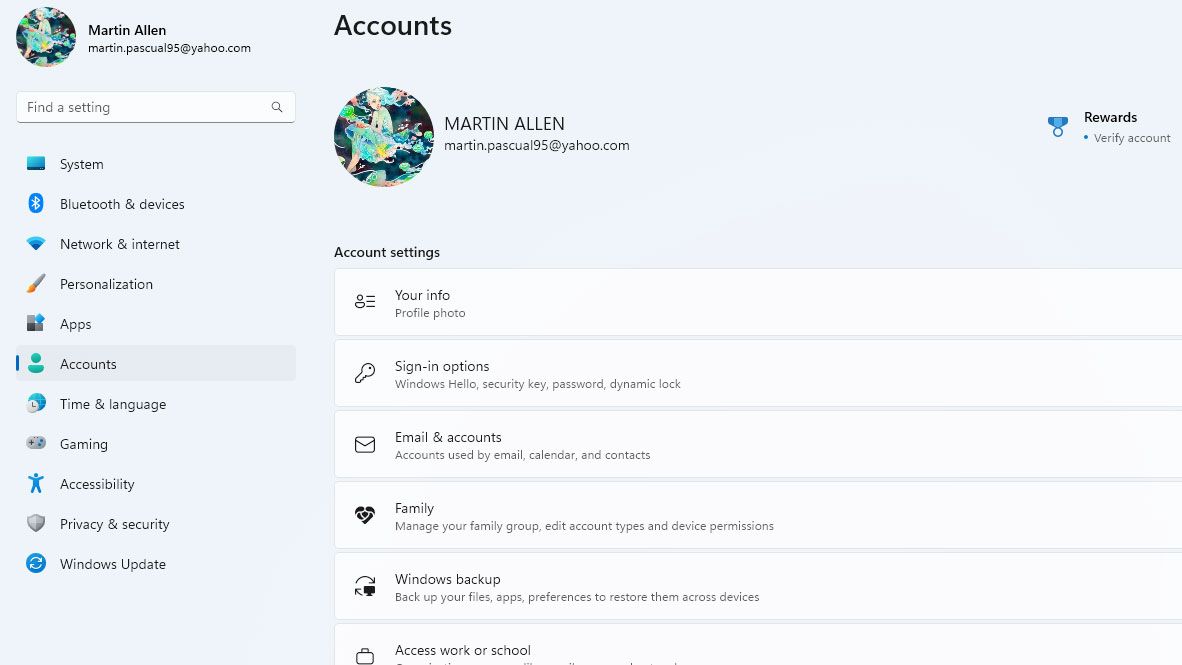Click the Personalization paintbrush icon

pyautogui.click(x=36, y=284)
